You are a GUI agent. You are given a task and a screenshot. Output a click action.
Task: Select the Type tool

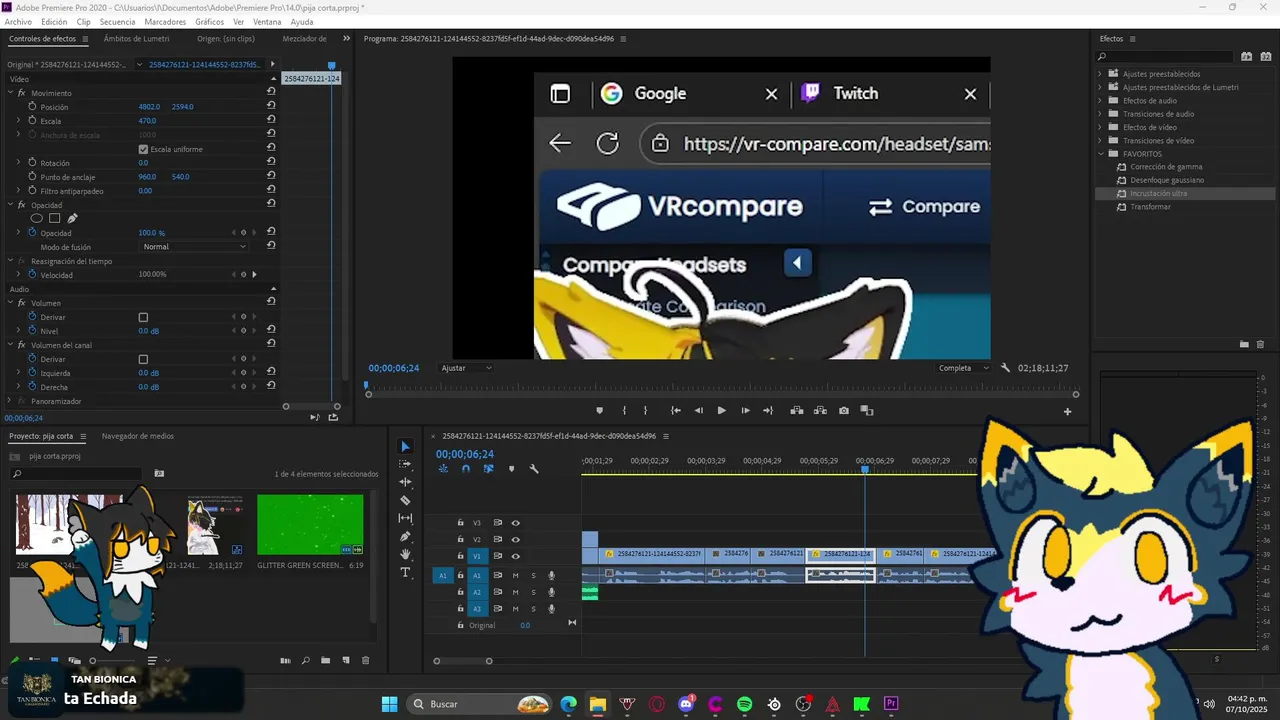point(405,572)
